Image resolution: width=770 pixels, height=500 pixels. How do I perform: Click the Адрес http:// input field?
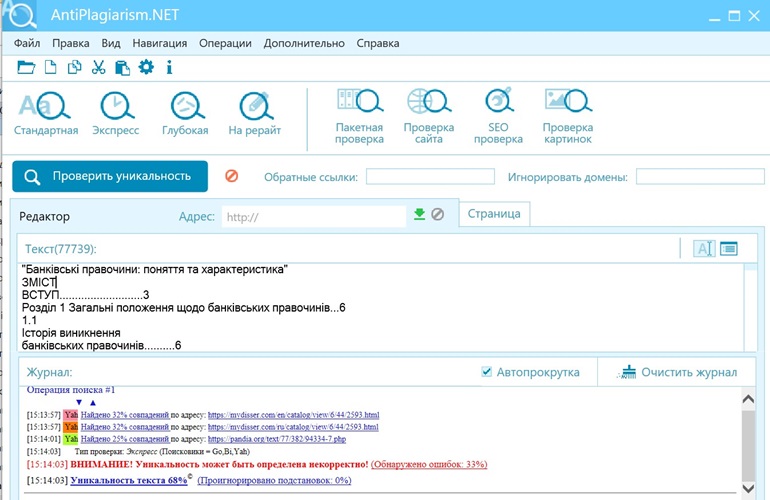click(x=314, y=217)
